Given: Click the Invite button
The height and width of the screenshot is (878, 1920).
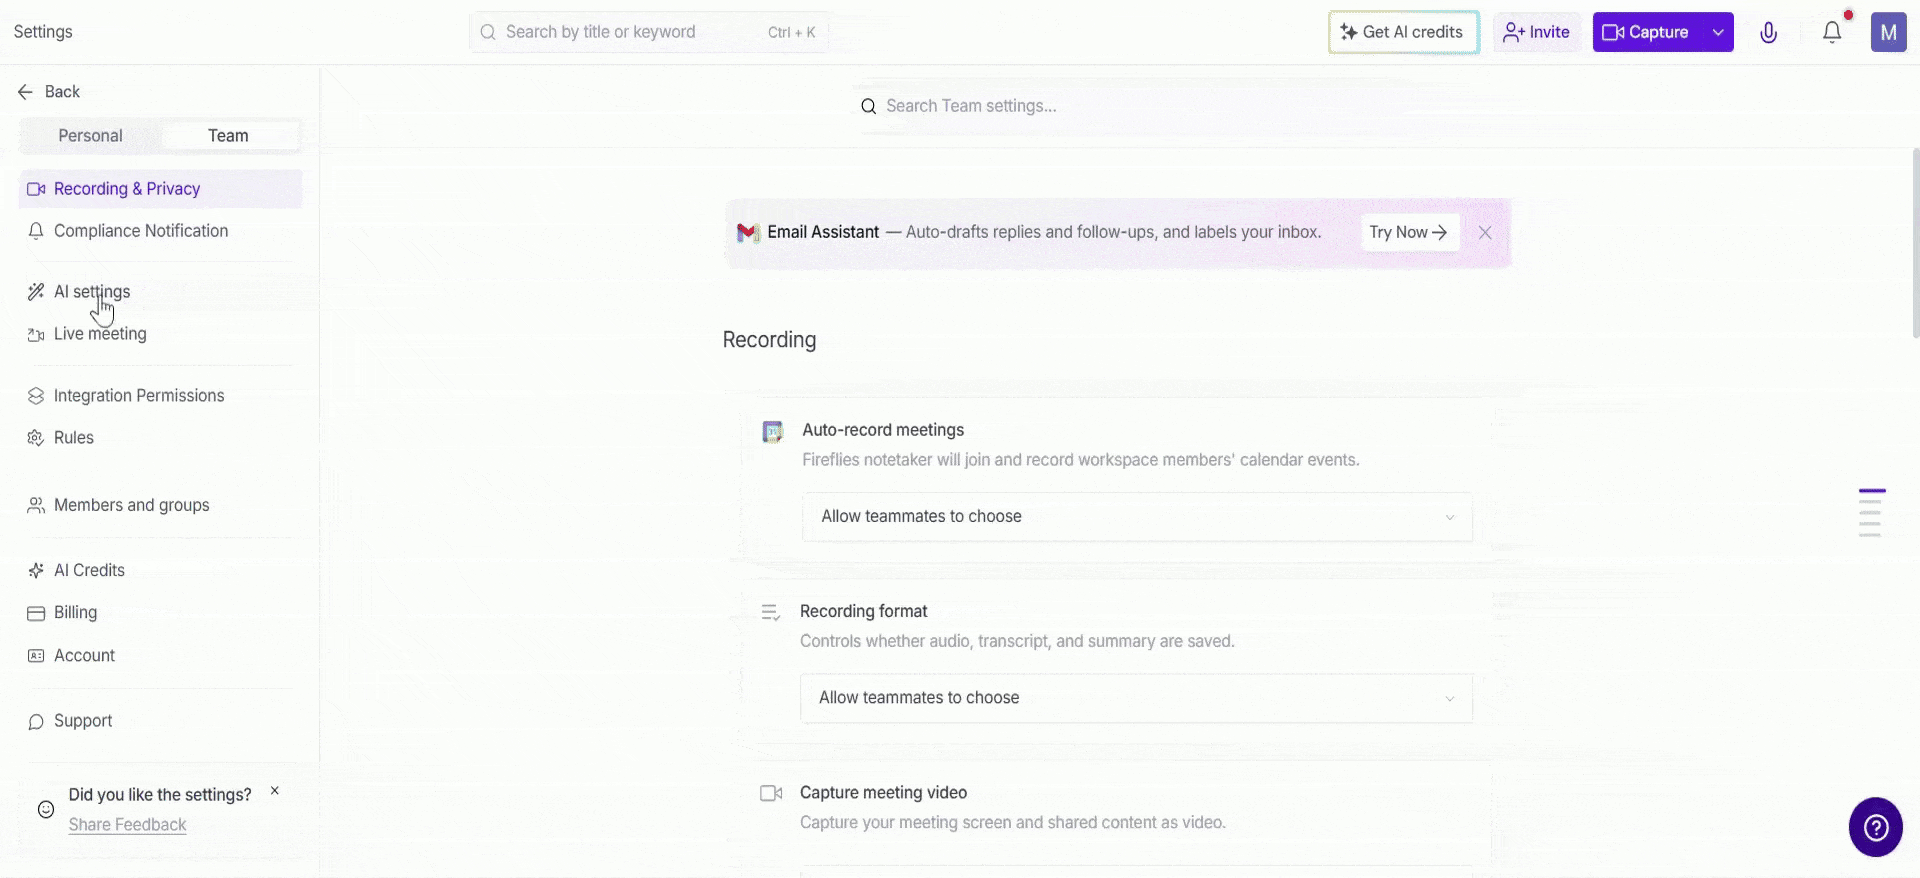Looking at the screenshot, I should [1537, 32].
